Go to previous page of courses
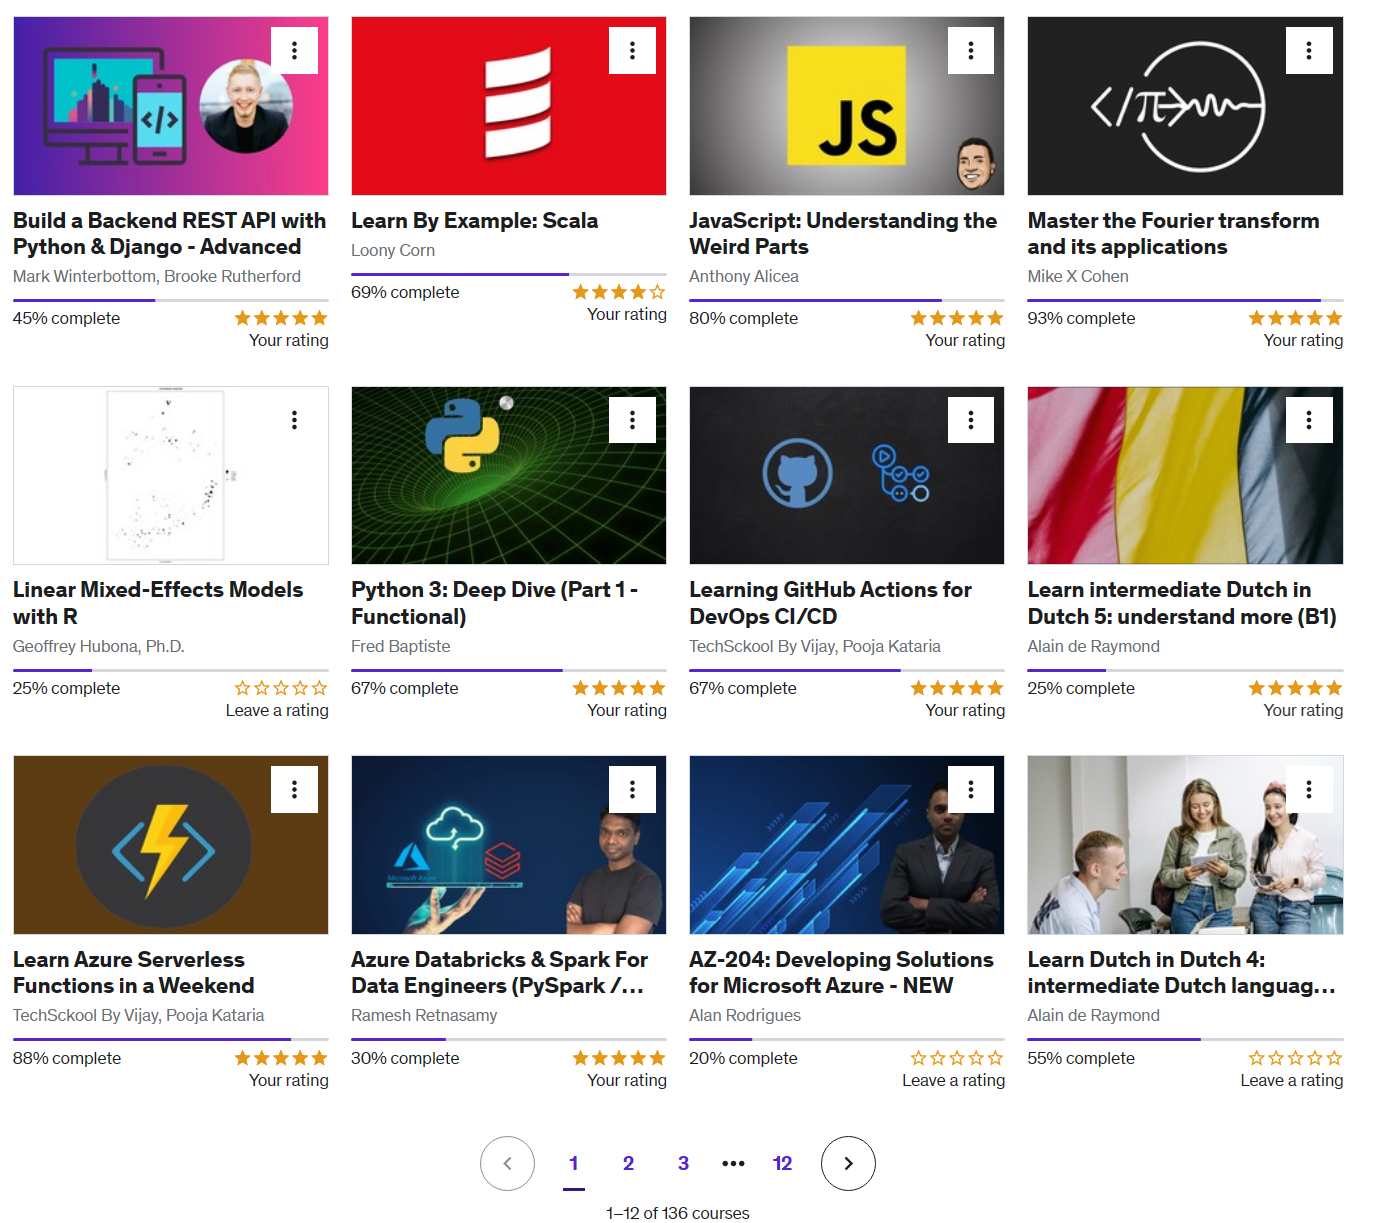The height and width of the screenshot is (1223, 1378). pos(507,1163)
